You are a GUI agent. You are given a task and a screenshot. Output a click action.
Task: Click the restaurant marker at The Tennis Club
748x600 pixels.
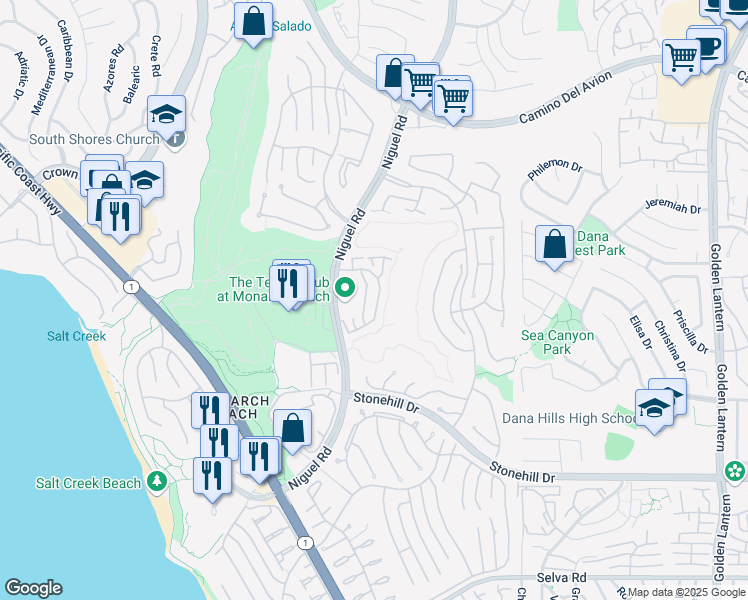click(x=288, y=285)
